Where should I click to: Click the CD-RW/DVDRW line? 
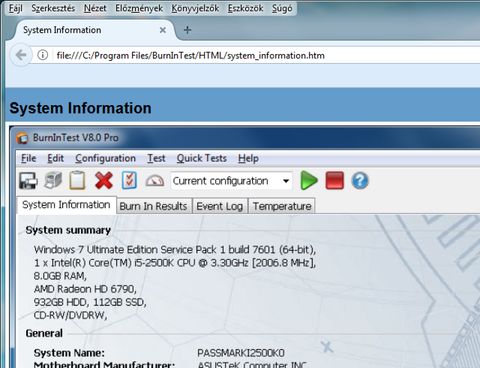[70, 315]
